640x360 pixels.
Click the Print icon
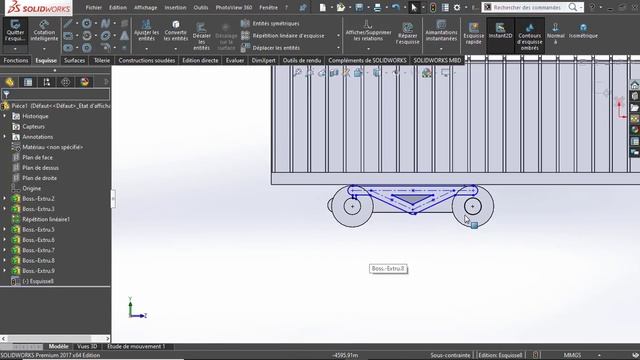(377, 7)
